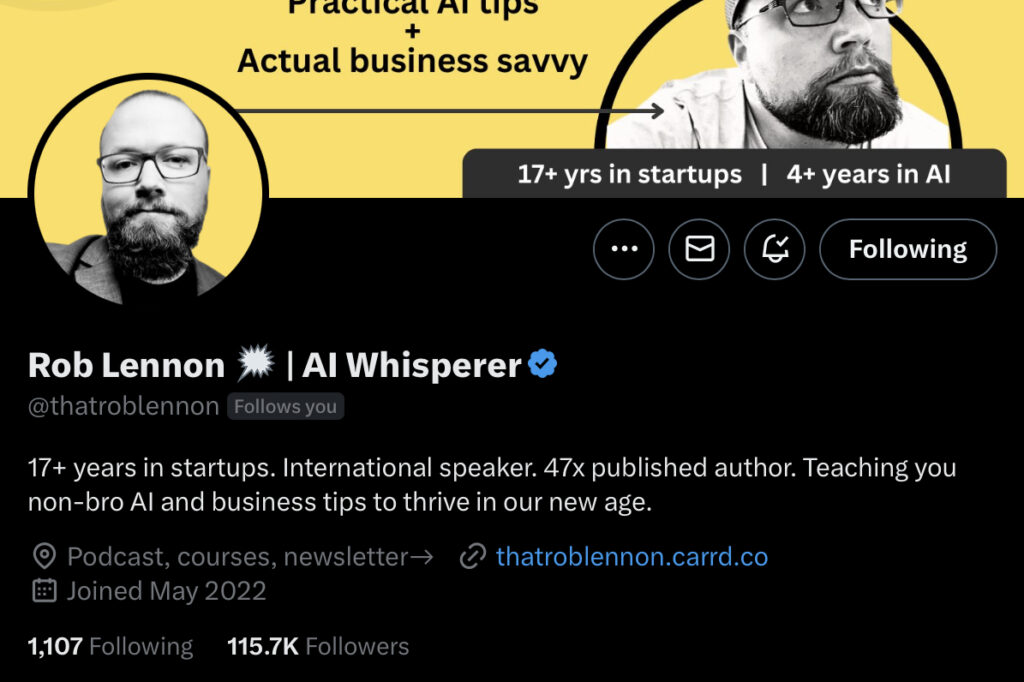Click the Following button to unfollow
Viewport: 1024px width, 682px height.
click(908, 249)
